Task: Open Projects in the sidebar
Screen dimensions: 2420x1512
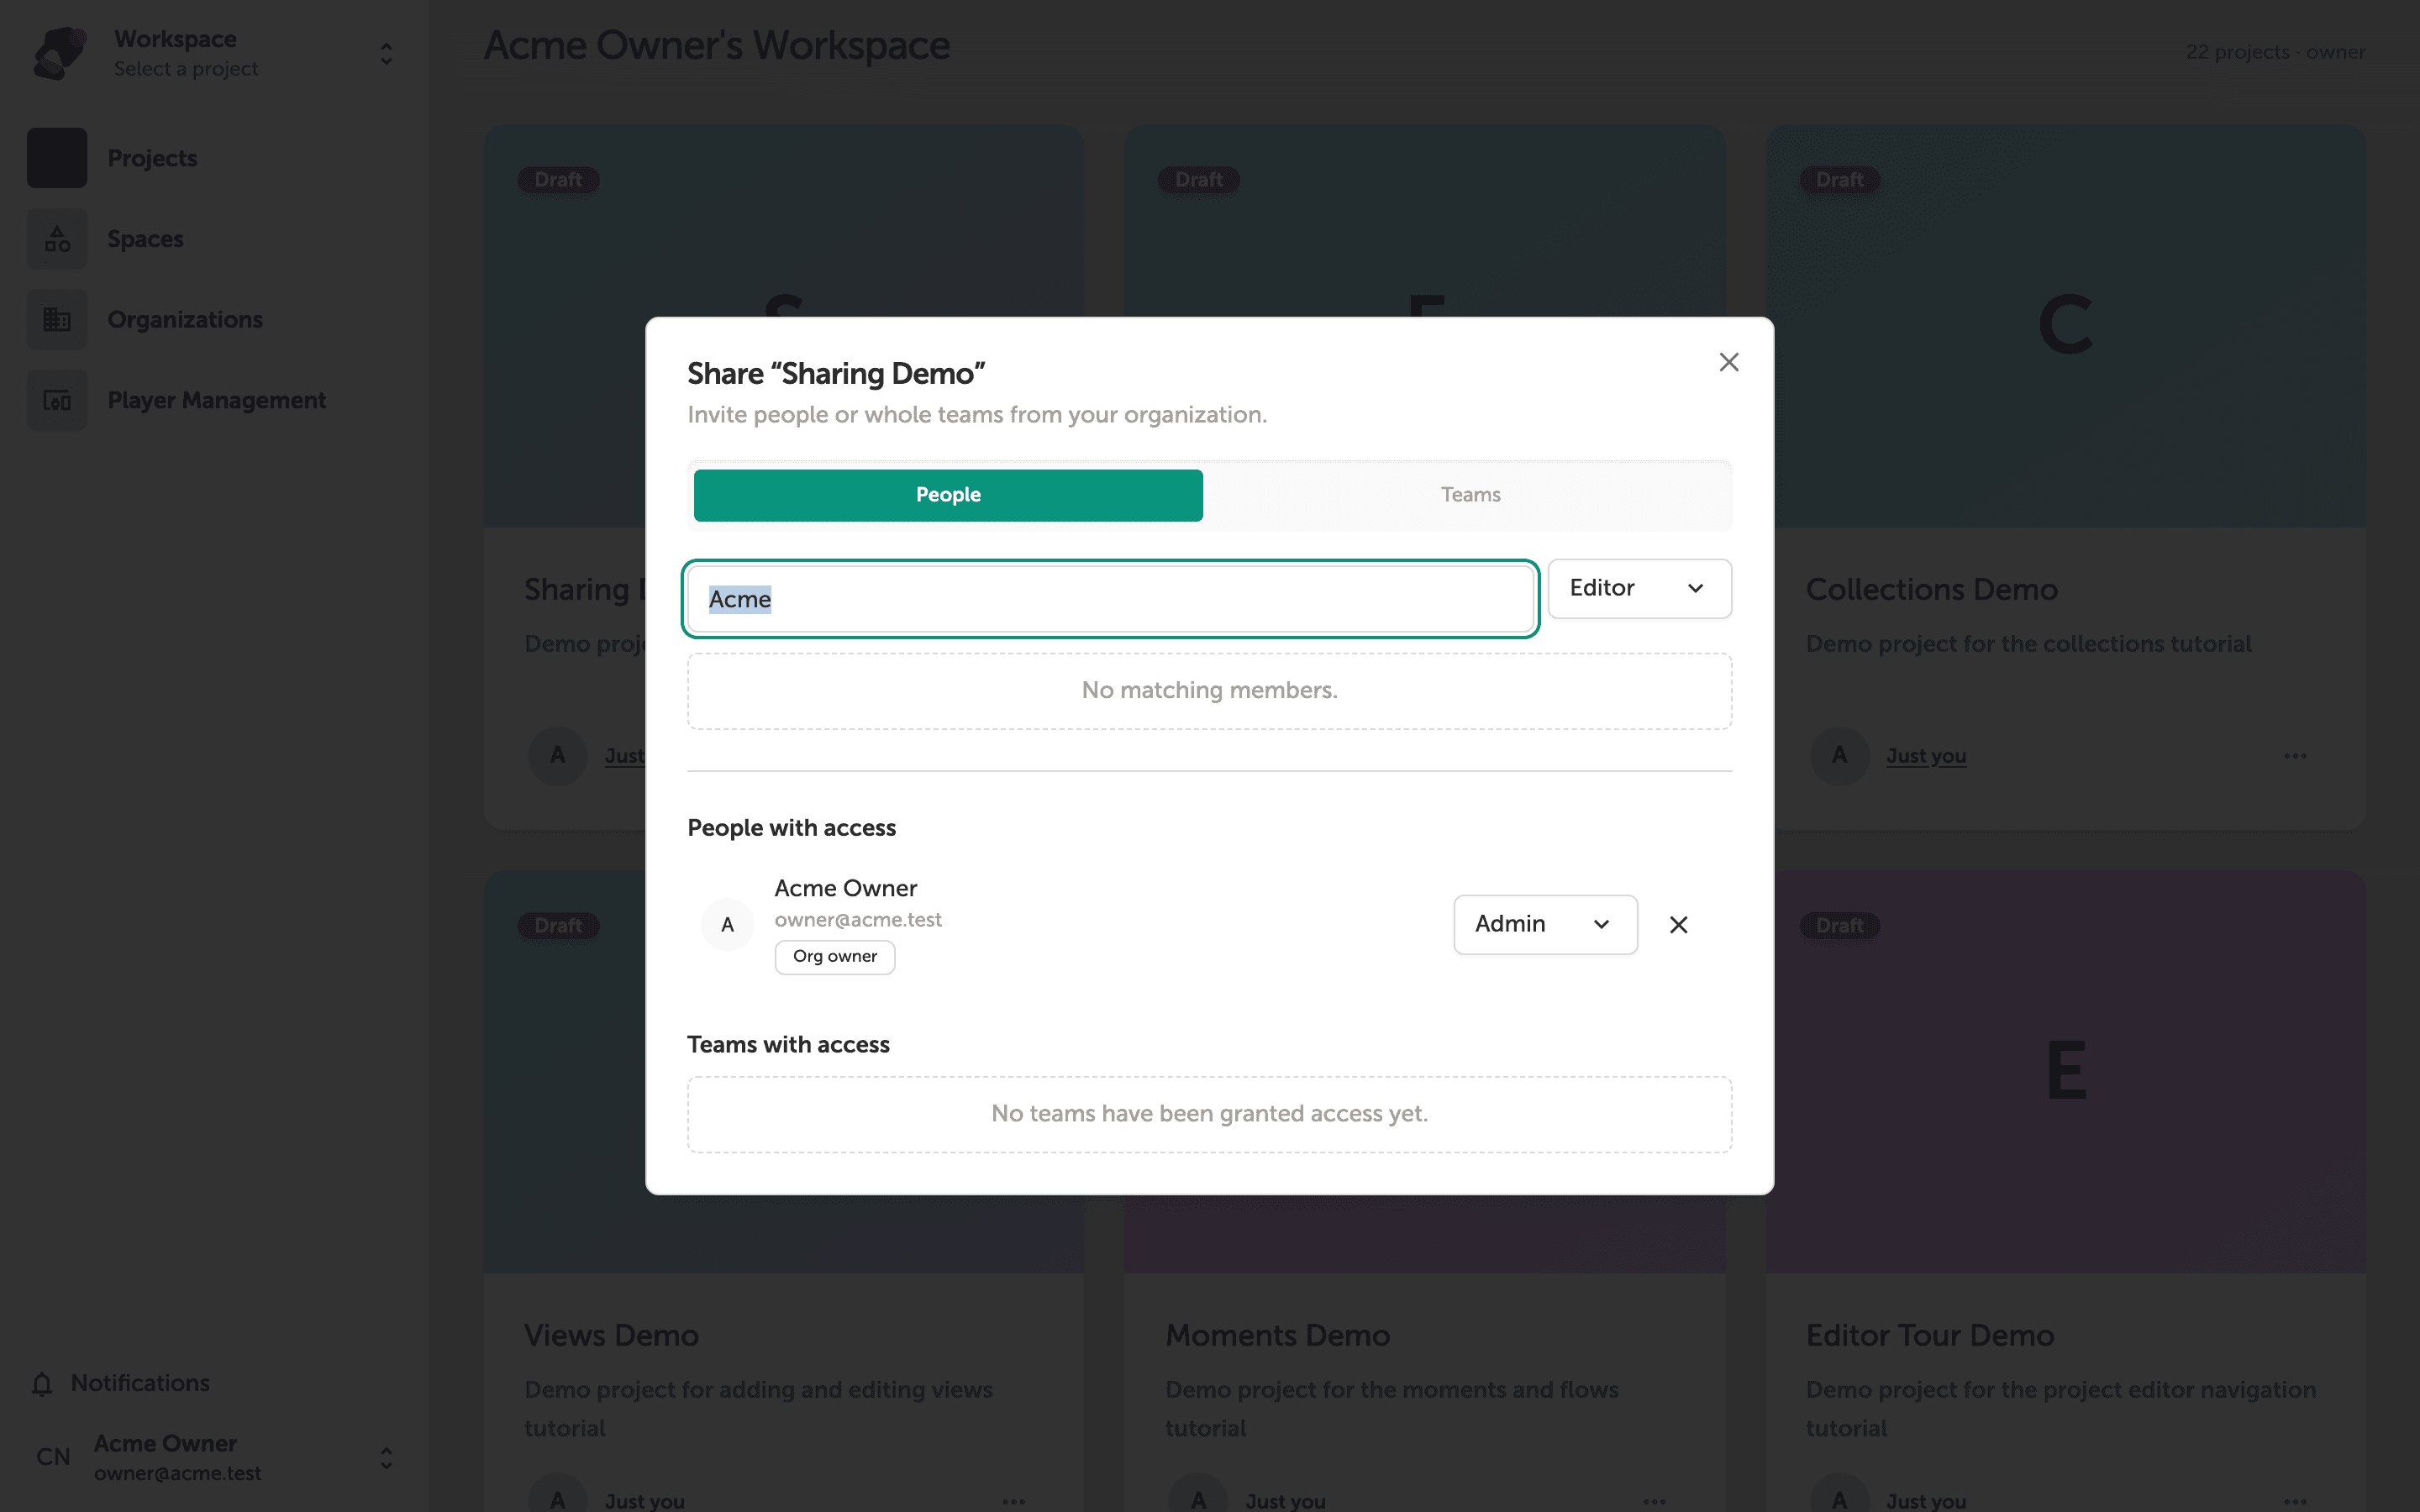Action: (x=152, y=158)
